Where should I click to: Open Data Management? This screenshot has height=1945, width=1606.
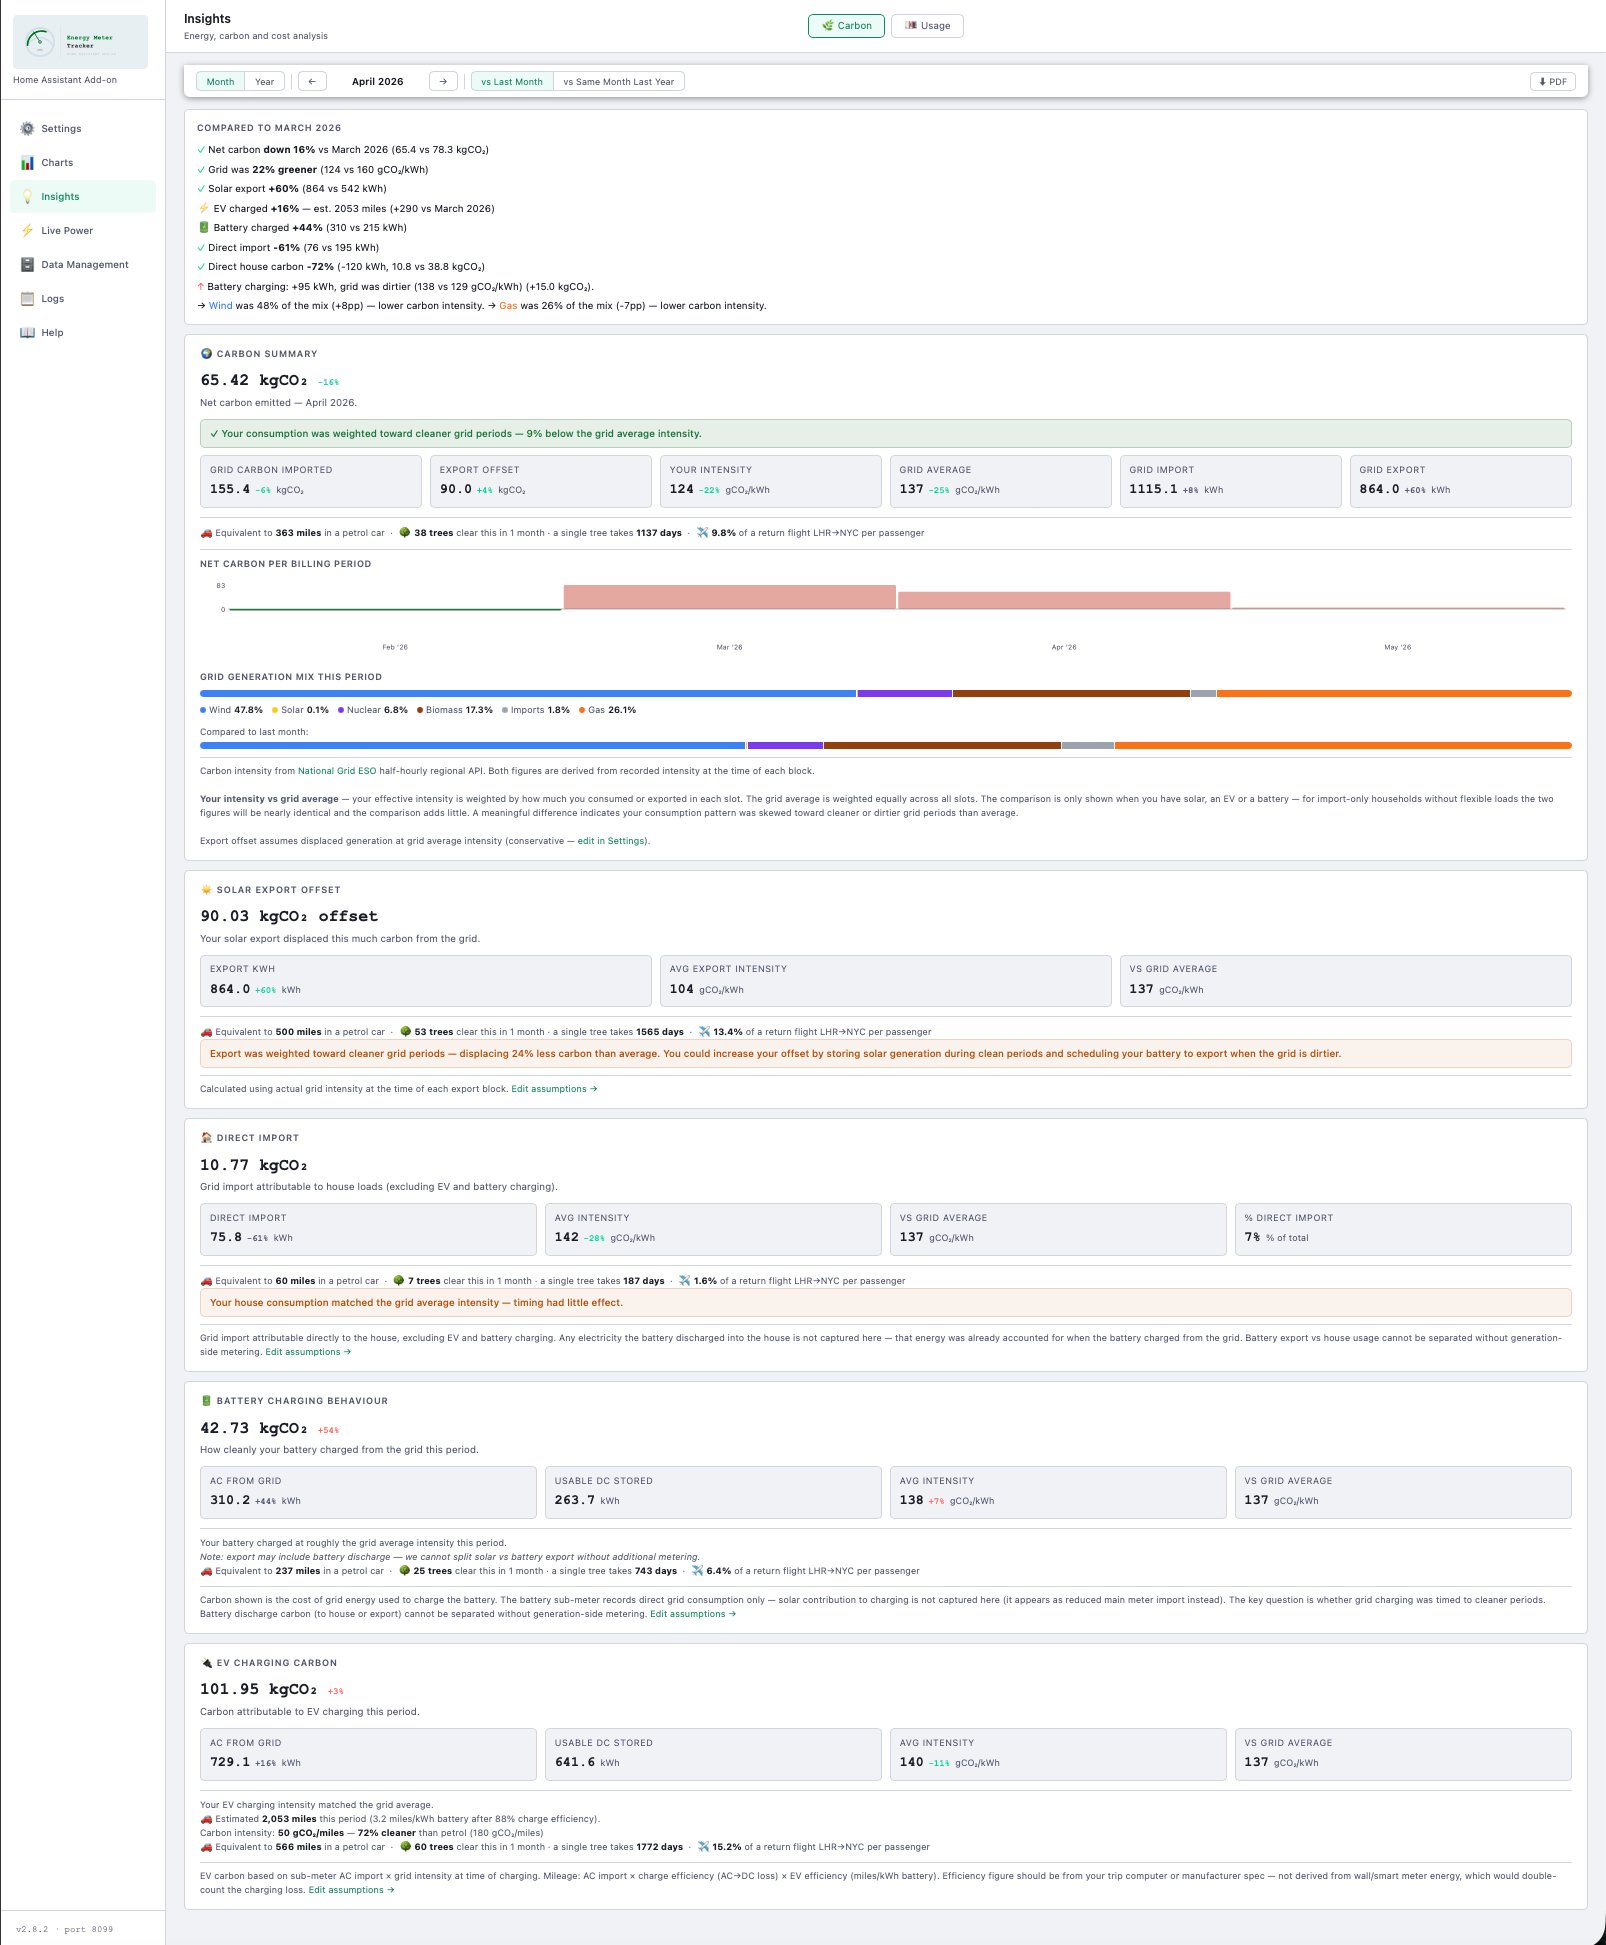tap(83, 265)
